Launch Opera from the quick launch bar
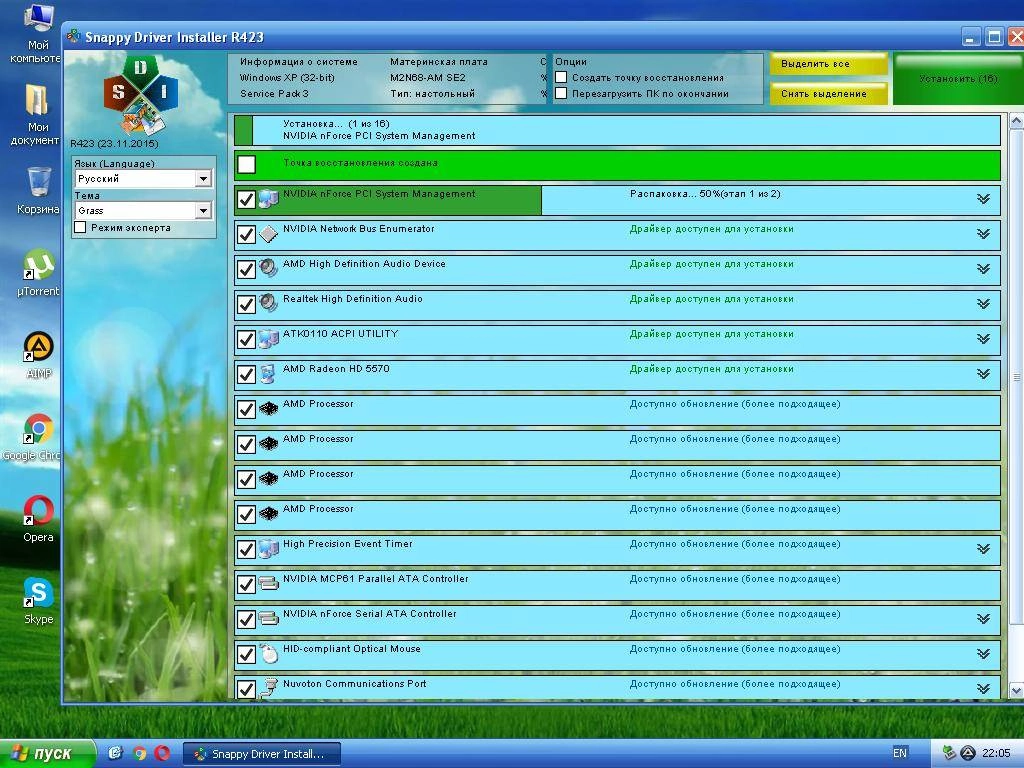The height and width of the screenshot is (768, 1024). pos(162,753)
